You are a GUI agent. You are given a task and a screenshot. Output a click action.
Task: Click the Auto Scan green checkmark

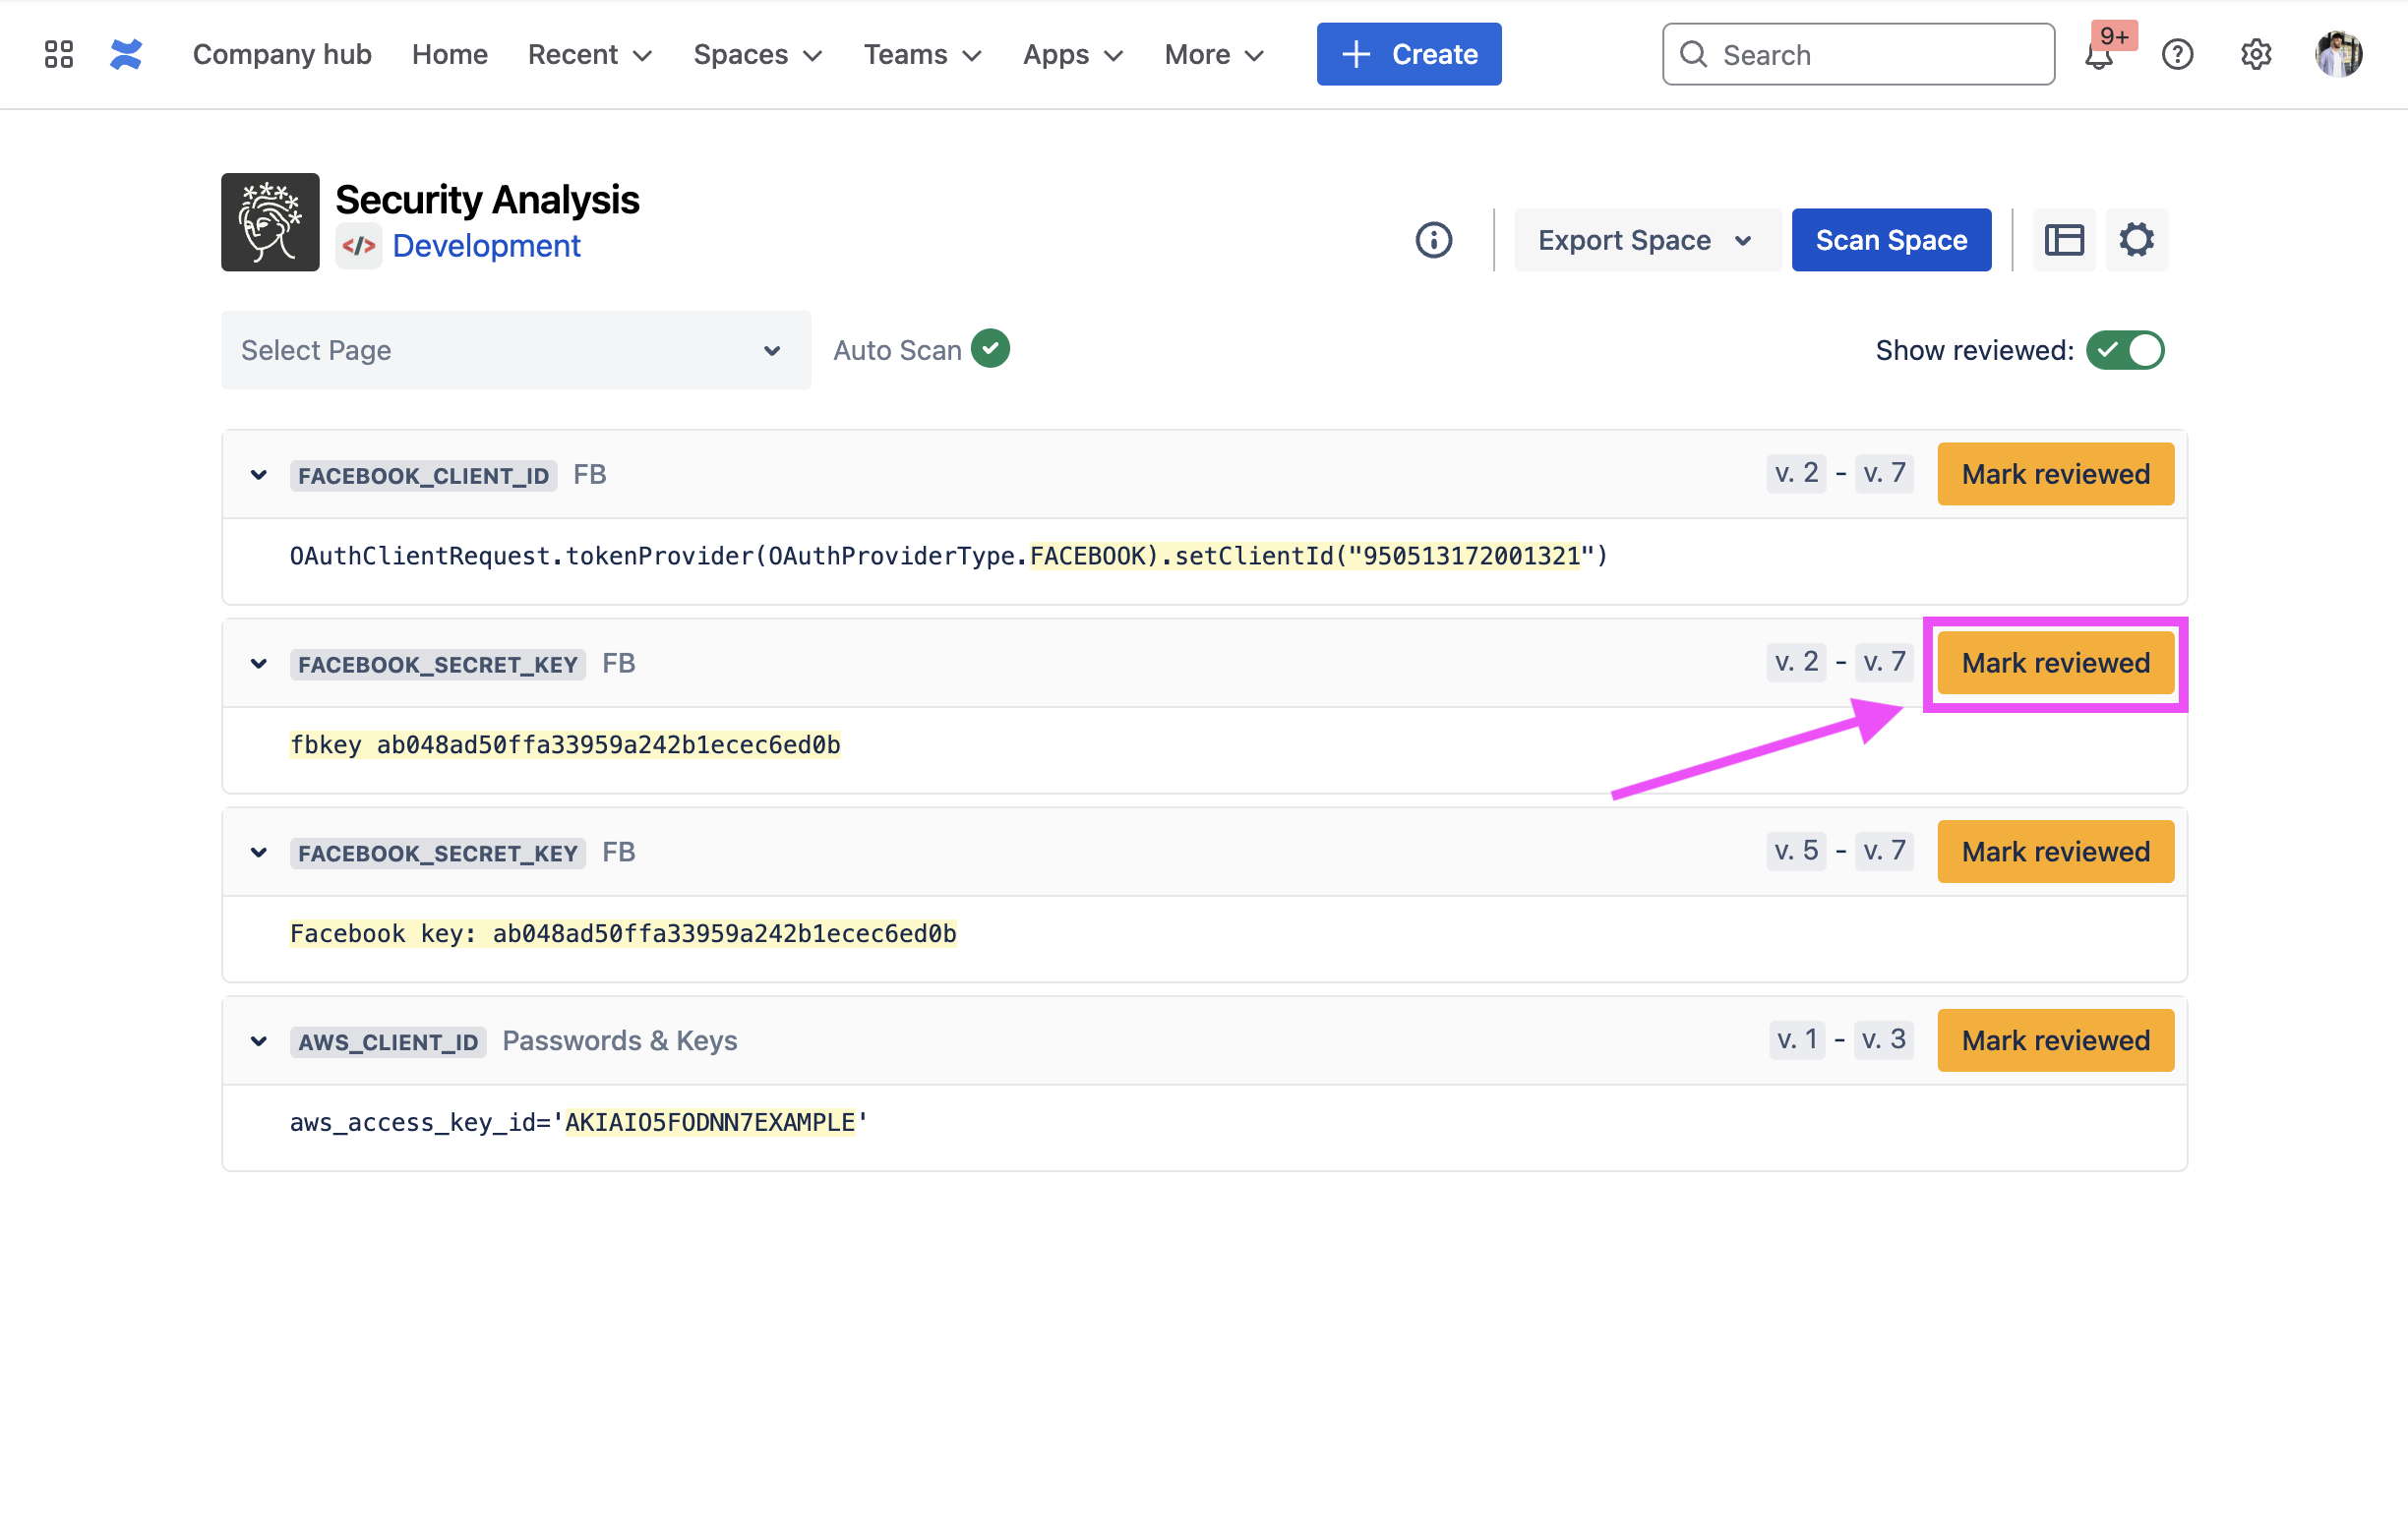pos(990,349)
